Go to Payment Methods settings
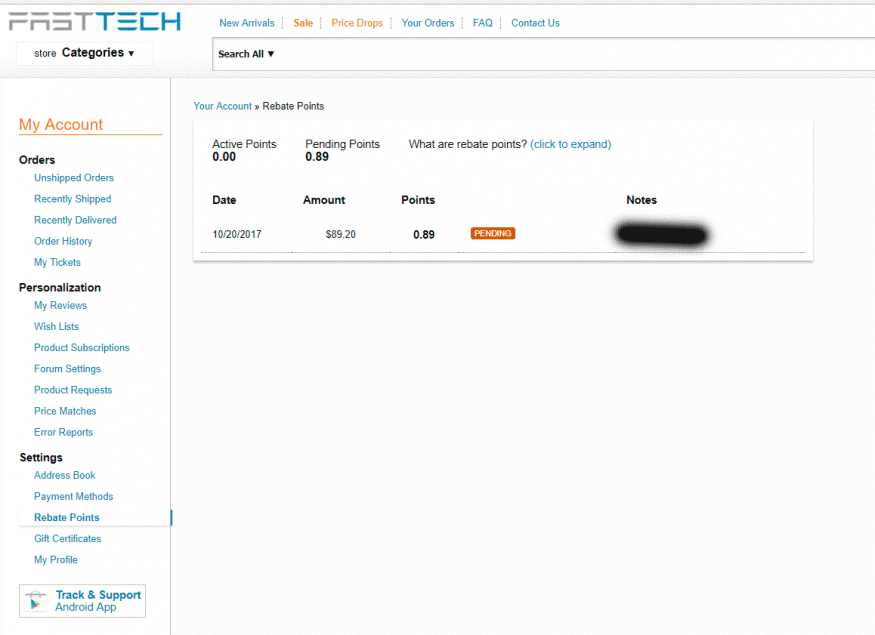Screen dimensions: 875x635 coord(73,496)
